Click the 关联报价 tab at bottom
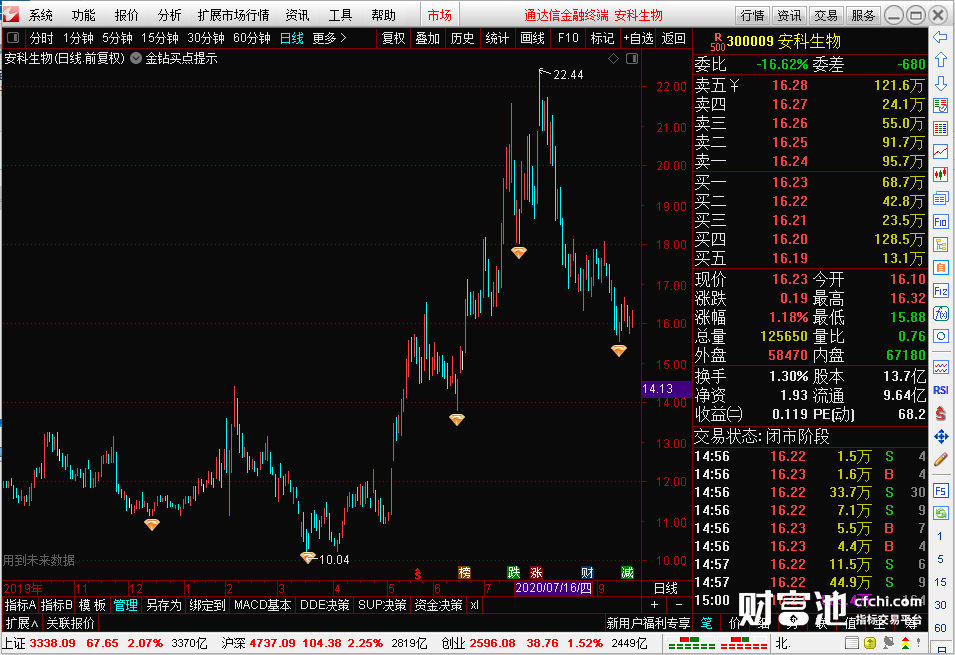 point(70,623)
